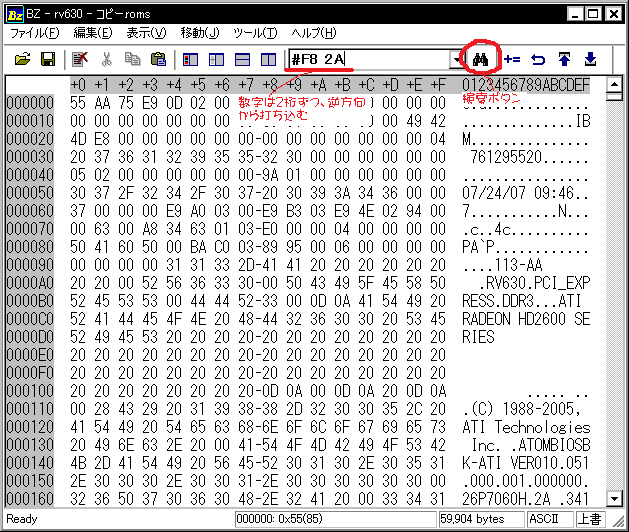Toggle the structure view pane icon
Viewport: 629px width, 532px height.
click(x=216, y=59)
